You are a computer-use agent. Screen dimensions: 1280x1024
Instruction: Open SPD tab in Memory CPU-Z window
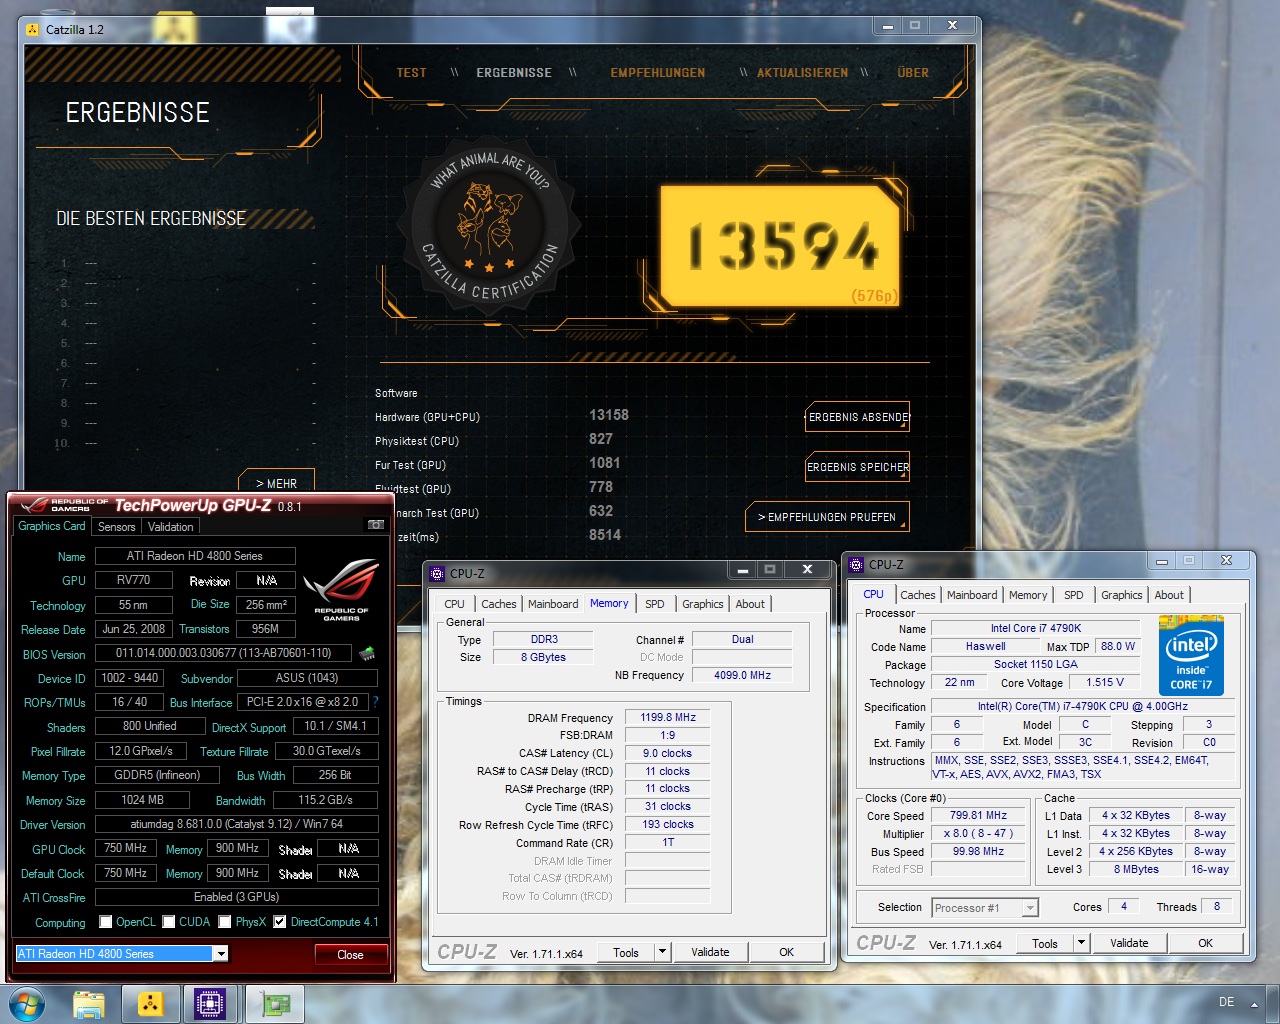point(655,604)
